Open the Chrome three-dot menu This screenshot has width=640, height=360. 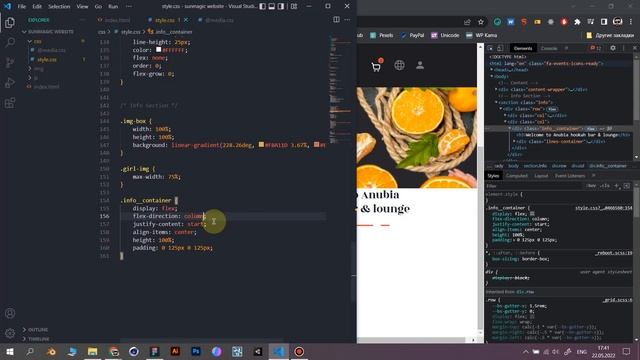tap(631, 22)
